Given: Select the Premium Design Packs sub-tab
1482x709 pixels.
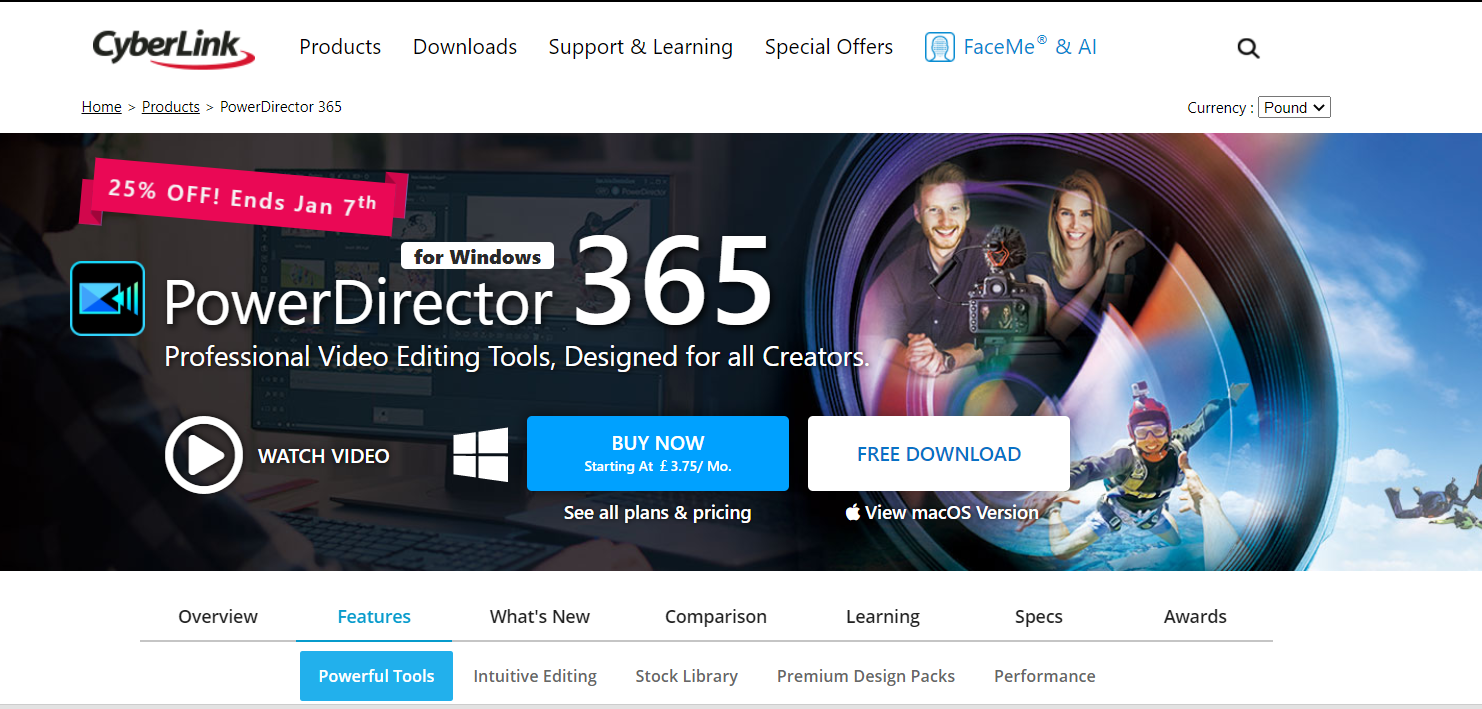Looking at the screenshot, I should click(866, 676).
